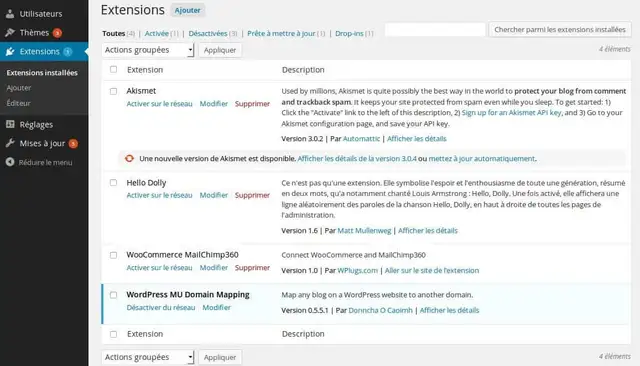Filter by Activée plugins
Screen dimensions: 640x366
click(x=157, y=33)
